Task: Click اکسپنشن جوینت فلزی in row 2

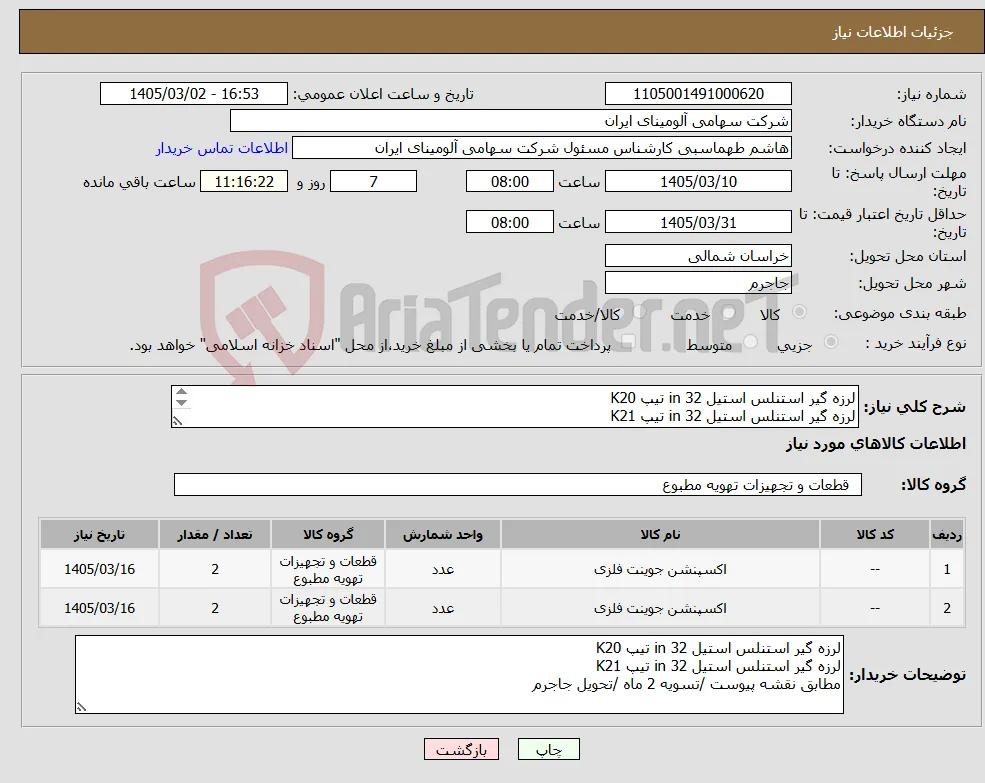Action: (660, 608)
